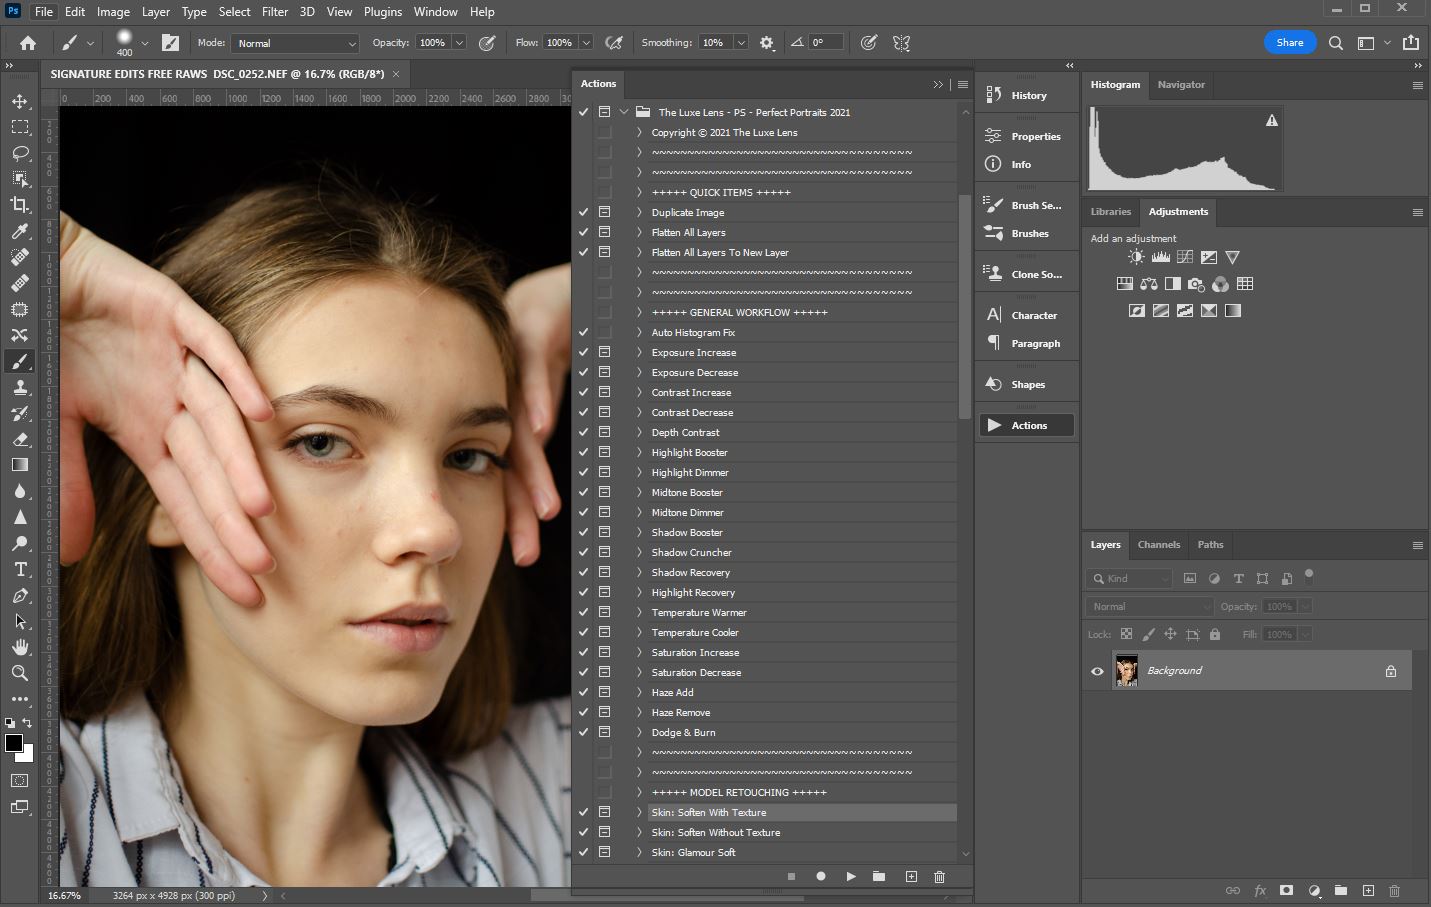Expand the Exposure Increase action
Viewport: 1431px width, 907px height.
click(639, 352)
